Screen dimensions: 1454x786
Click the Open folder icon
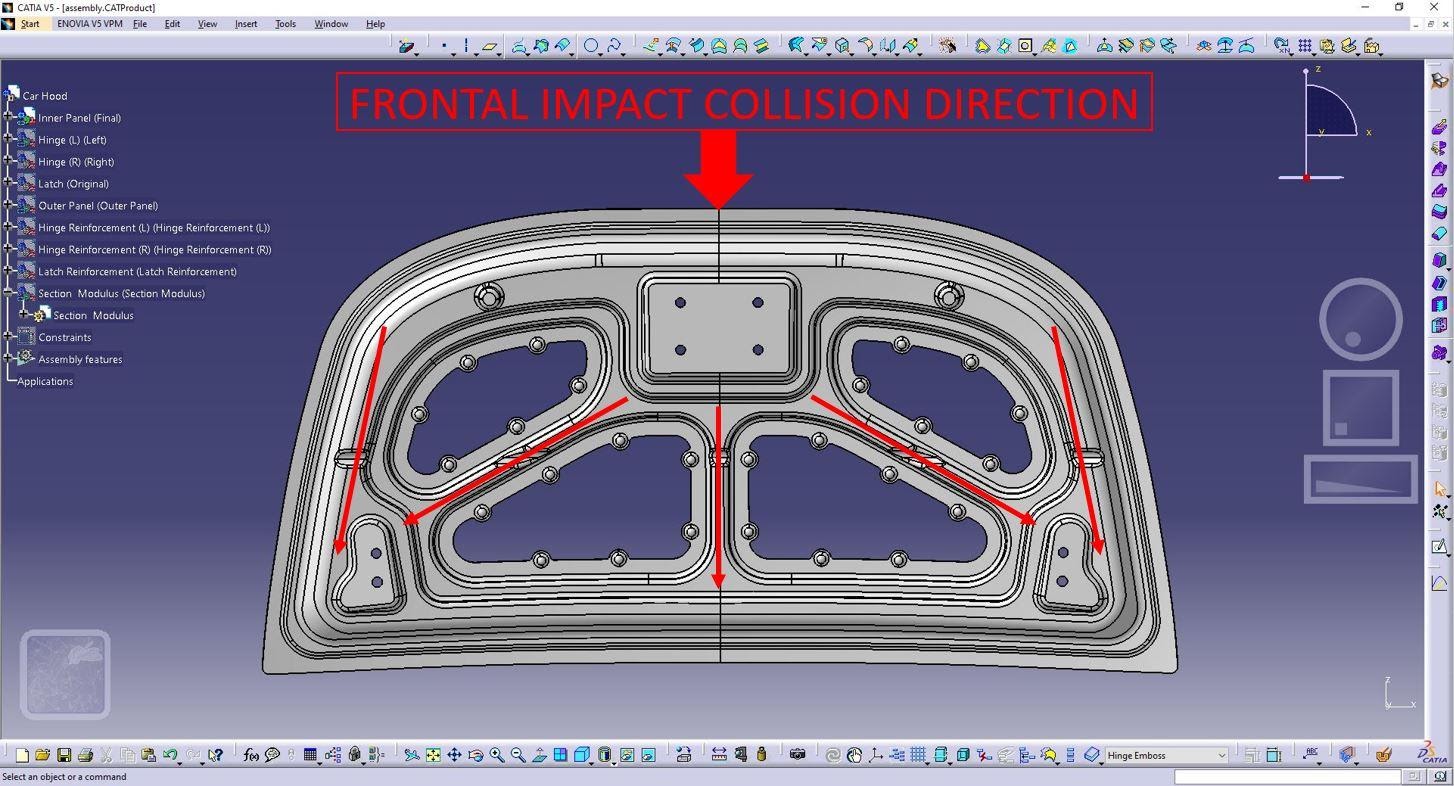(x=42, y=755)
